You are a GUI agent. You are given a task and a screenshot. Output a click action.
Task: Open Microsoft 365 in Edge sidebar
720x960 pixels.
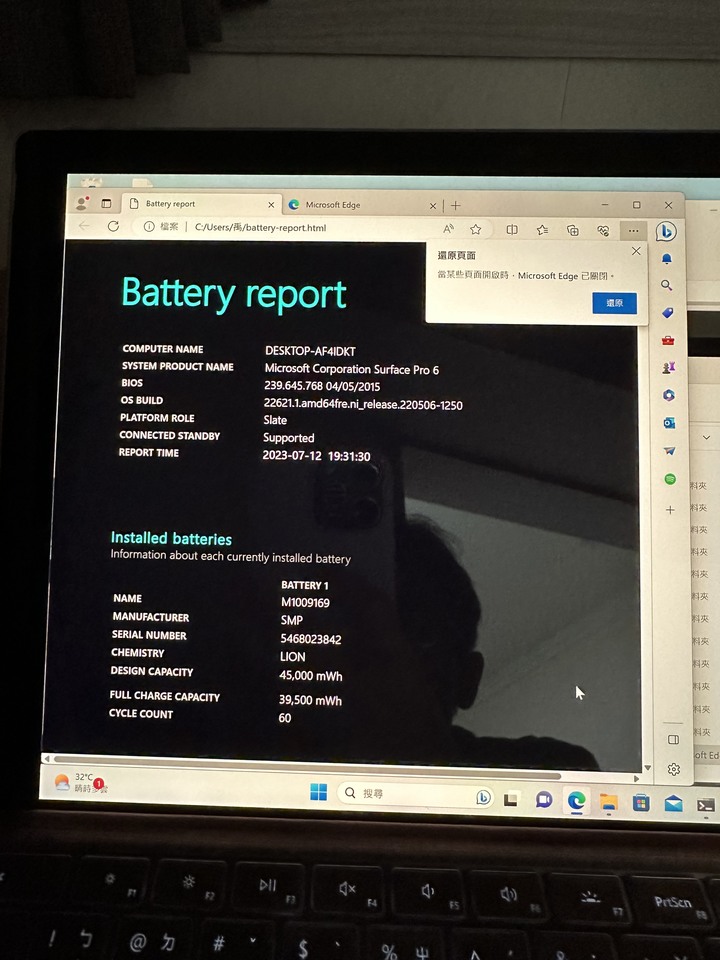[669, 395]
